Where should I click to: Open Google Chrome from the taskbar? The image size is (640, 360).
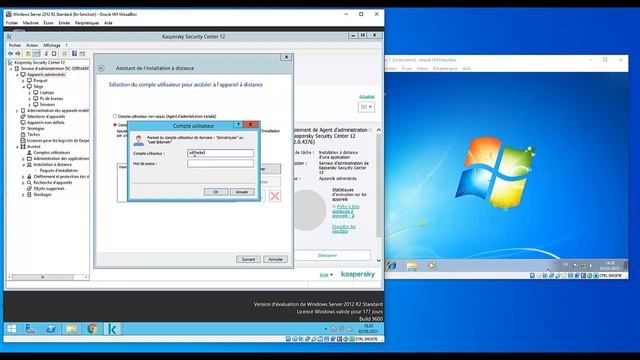[92, 329]
